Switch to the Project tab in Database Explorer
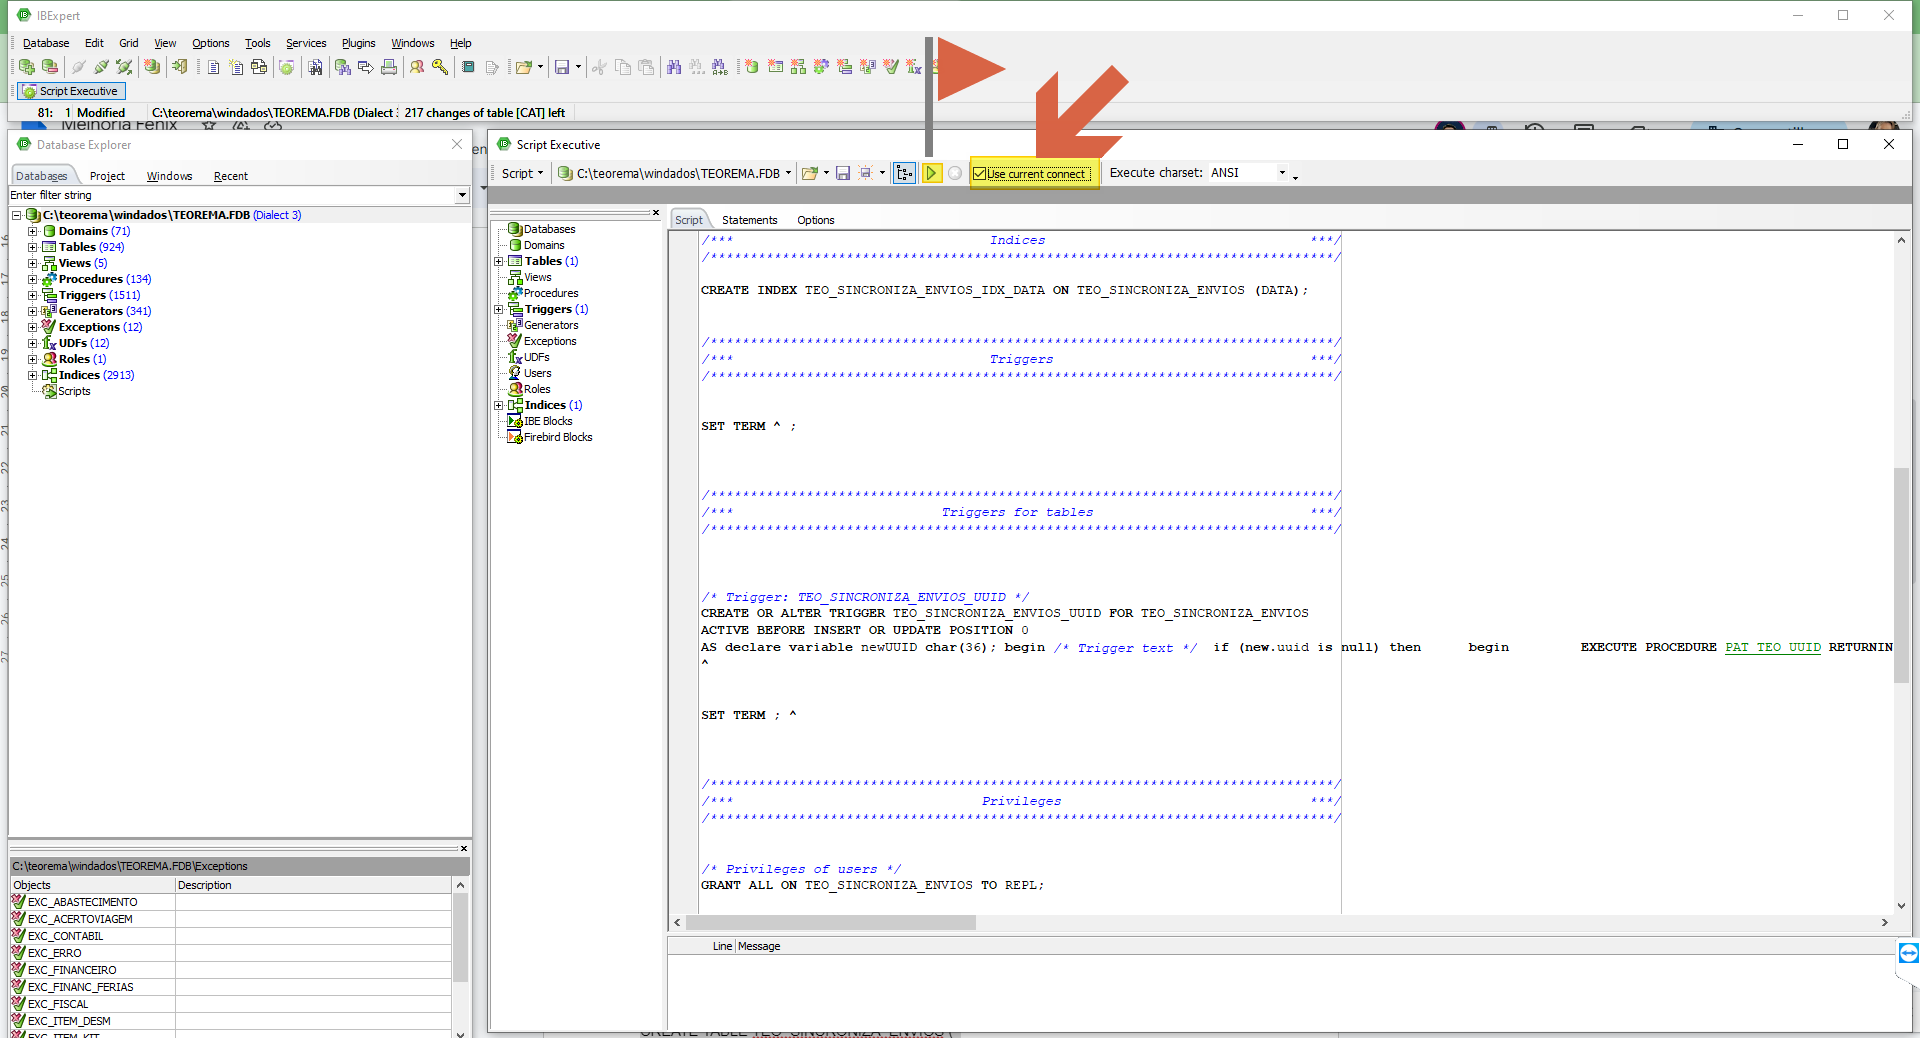The height and width of the screenshot is (1038, 1920). coord(107,176)
